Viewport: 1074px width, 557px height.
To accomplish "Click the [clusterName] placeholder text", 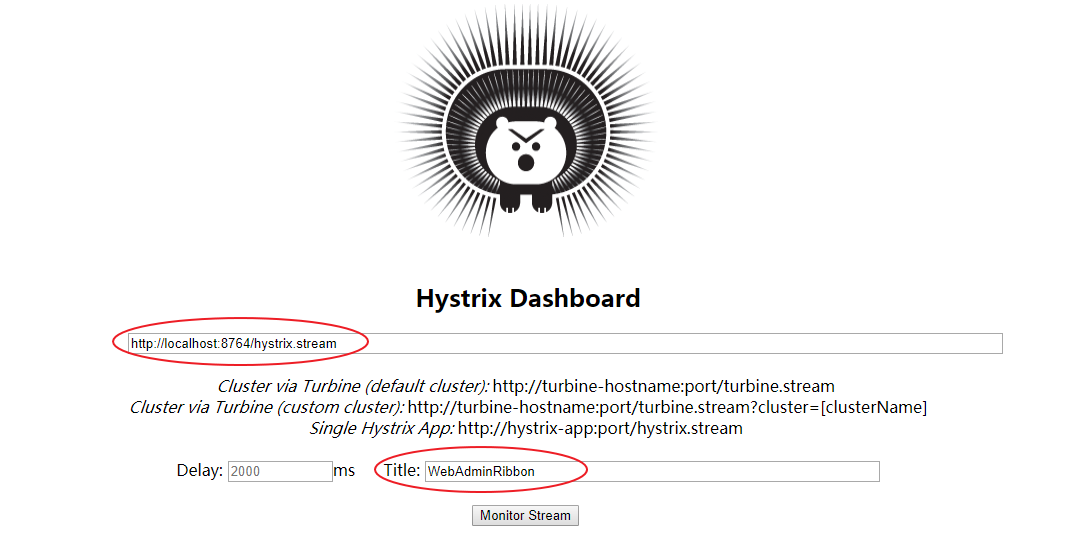I will pos(873,408).
